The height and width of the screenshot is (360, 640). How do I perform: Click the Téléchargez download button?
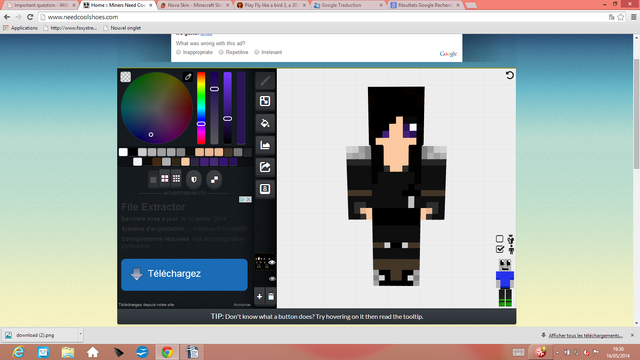pyautogui.click(x=184, y=274)
